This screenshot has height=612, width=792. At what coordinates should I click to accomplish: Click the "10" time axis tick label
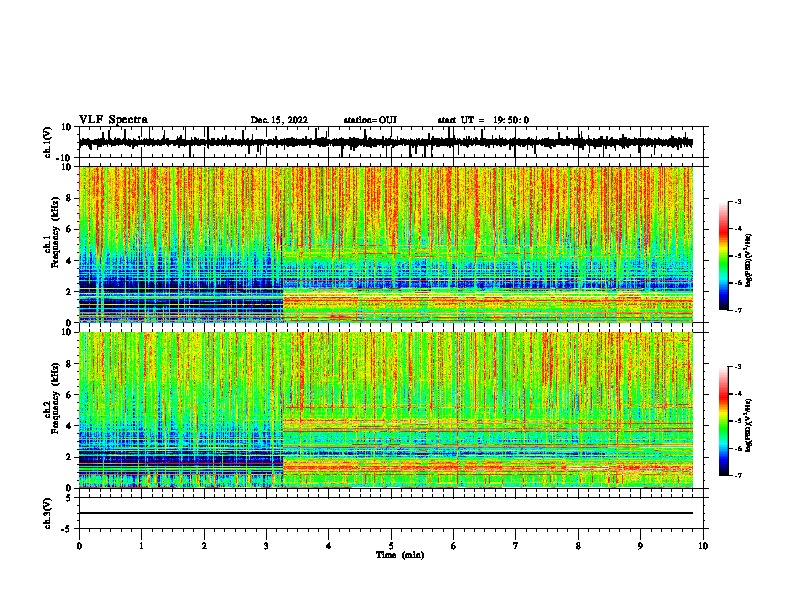(x=703, y=546)
